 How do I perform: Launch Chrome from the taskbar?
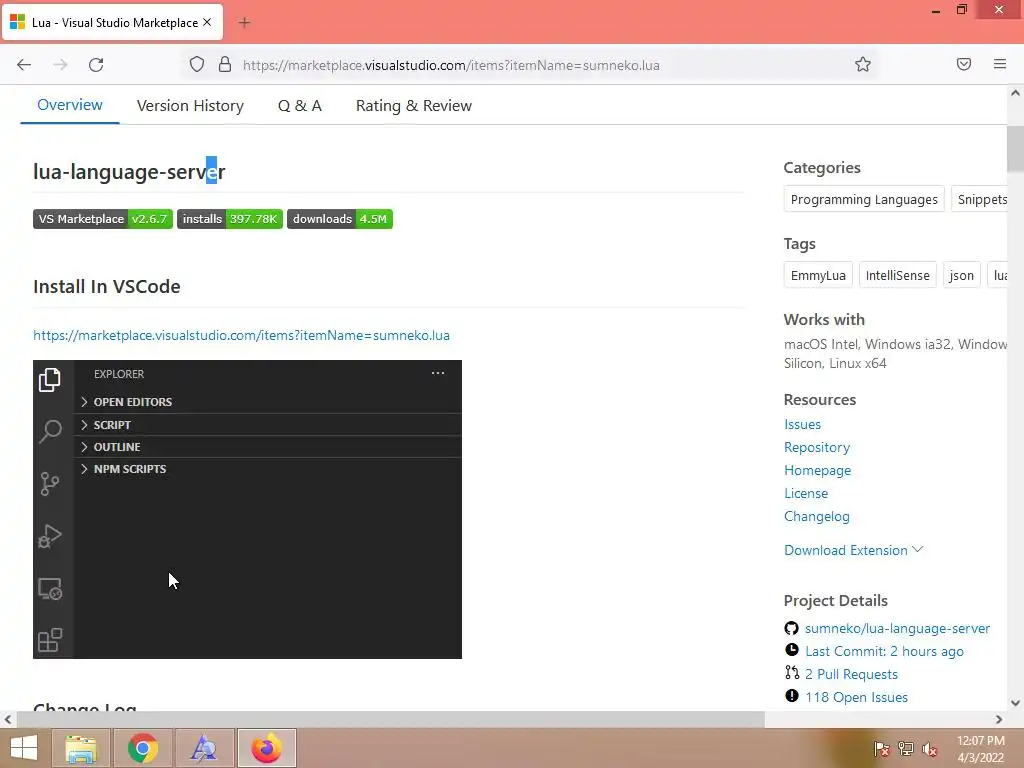click(x=143, y=748)
